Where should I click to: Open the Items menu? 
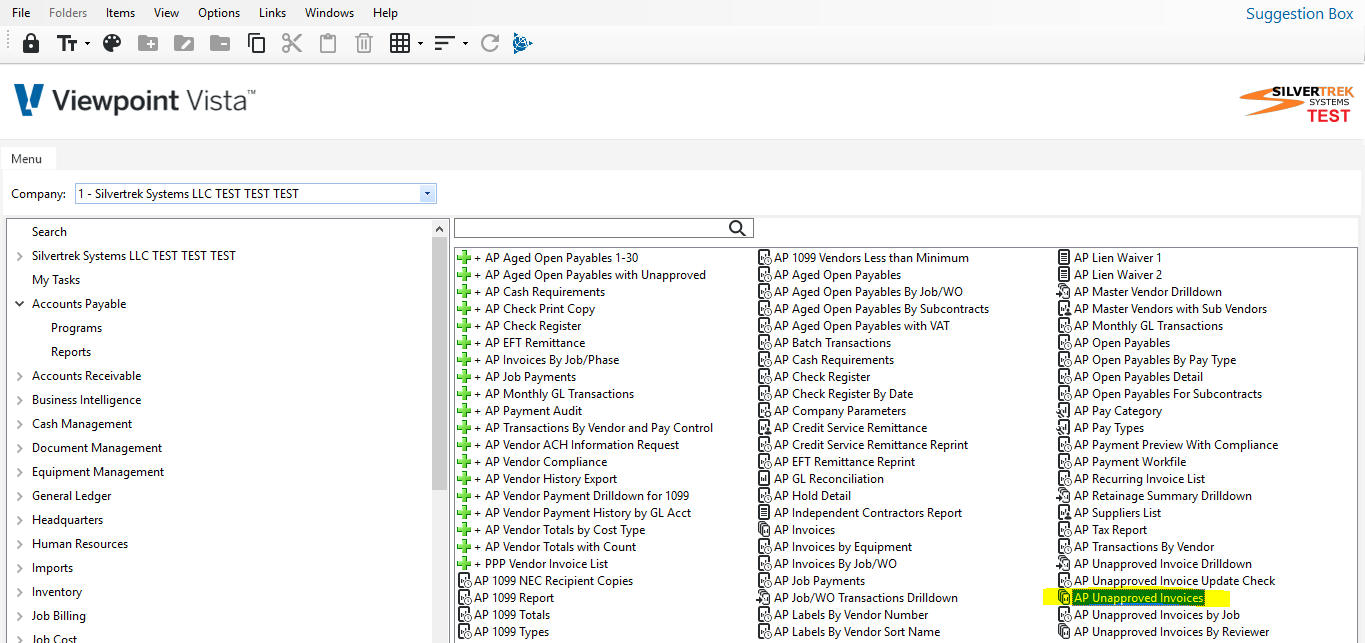point(120,13)
